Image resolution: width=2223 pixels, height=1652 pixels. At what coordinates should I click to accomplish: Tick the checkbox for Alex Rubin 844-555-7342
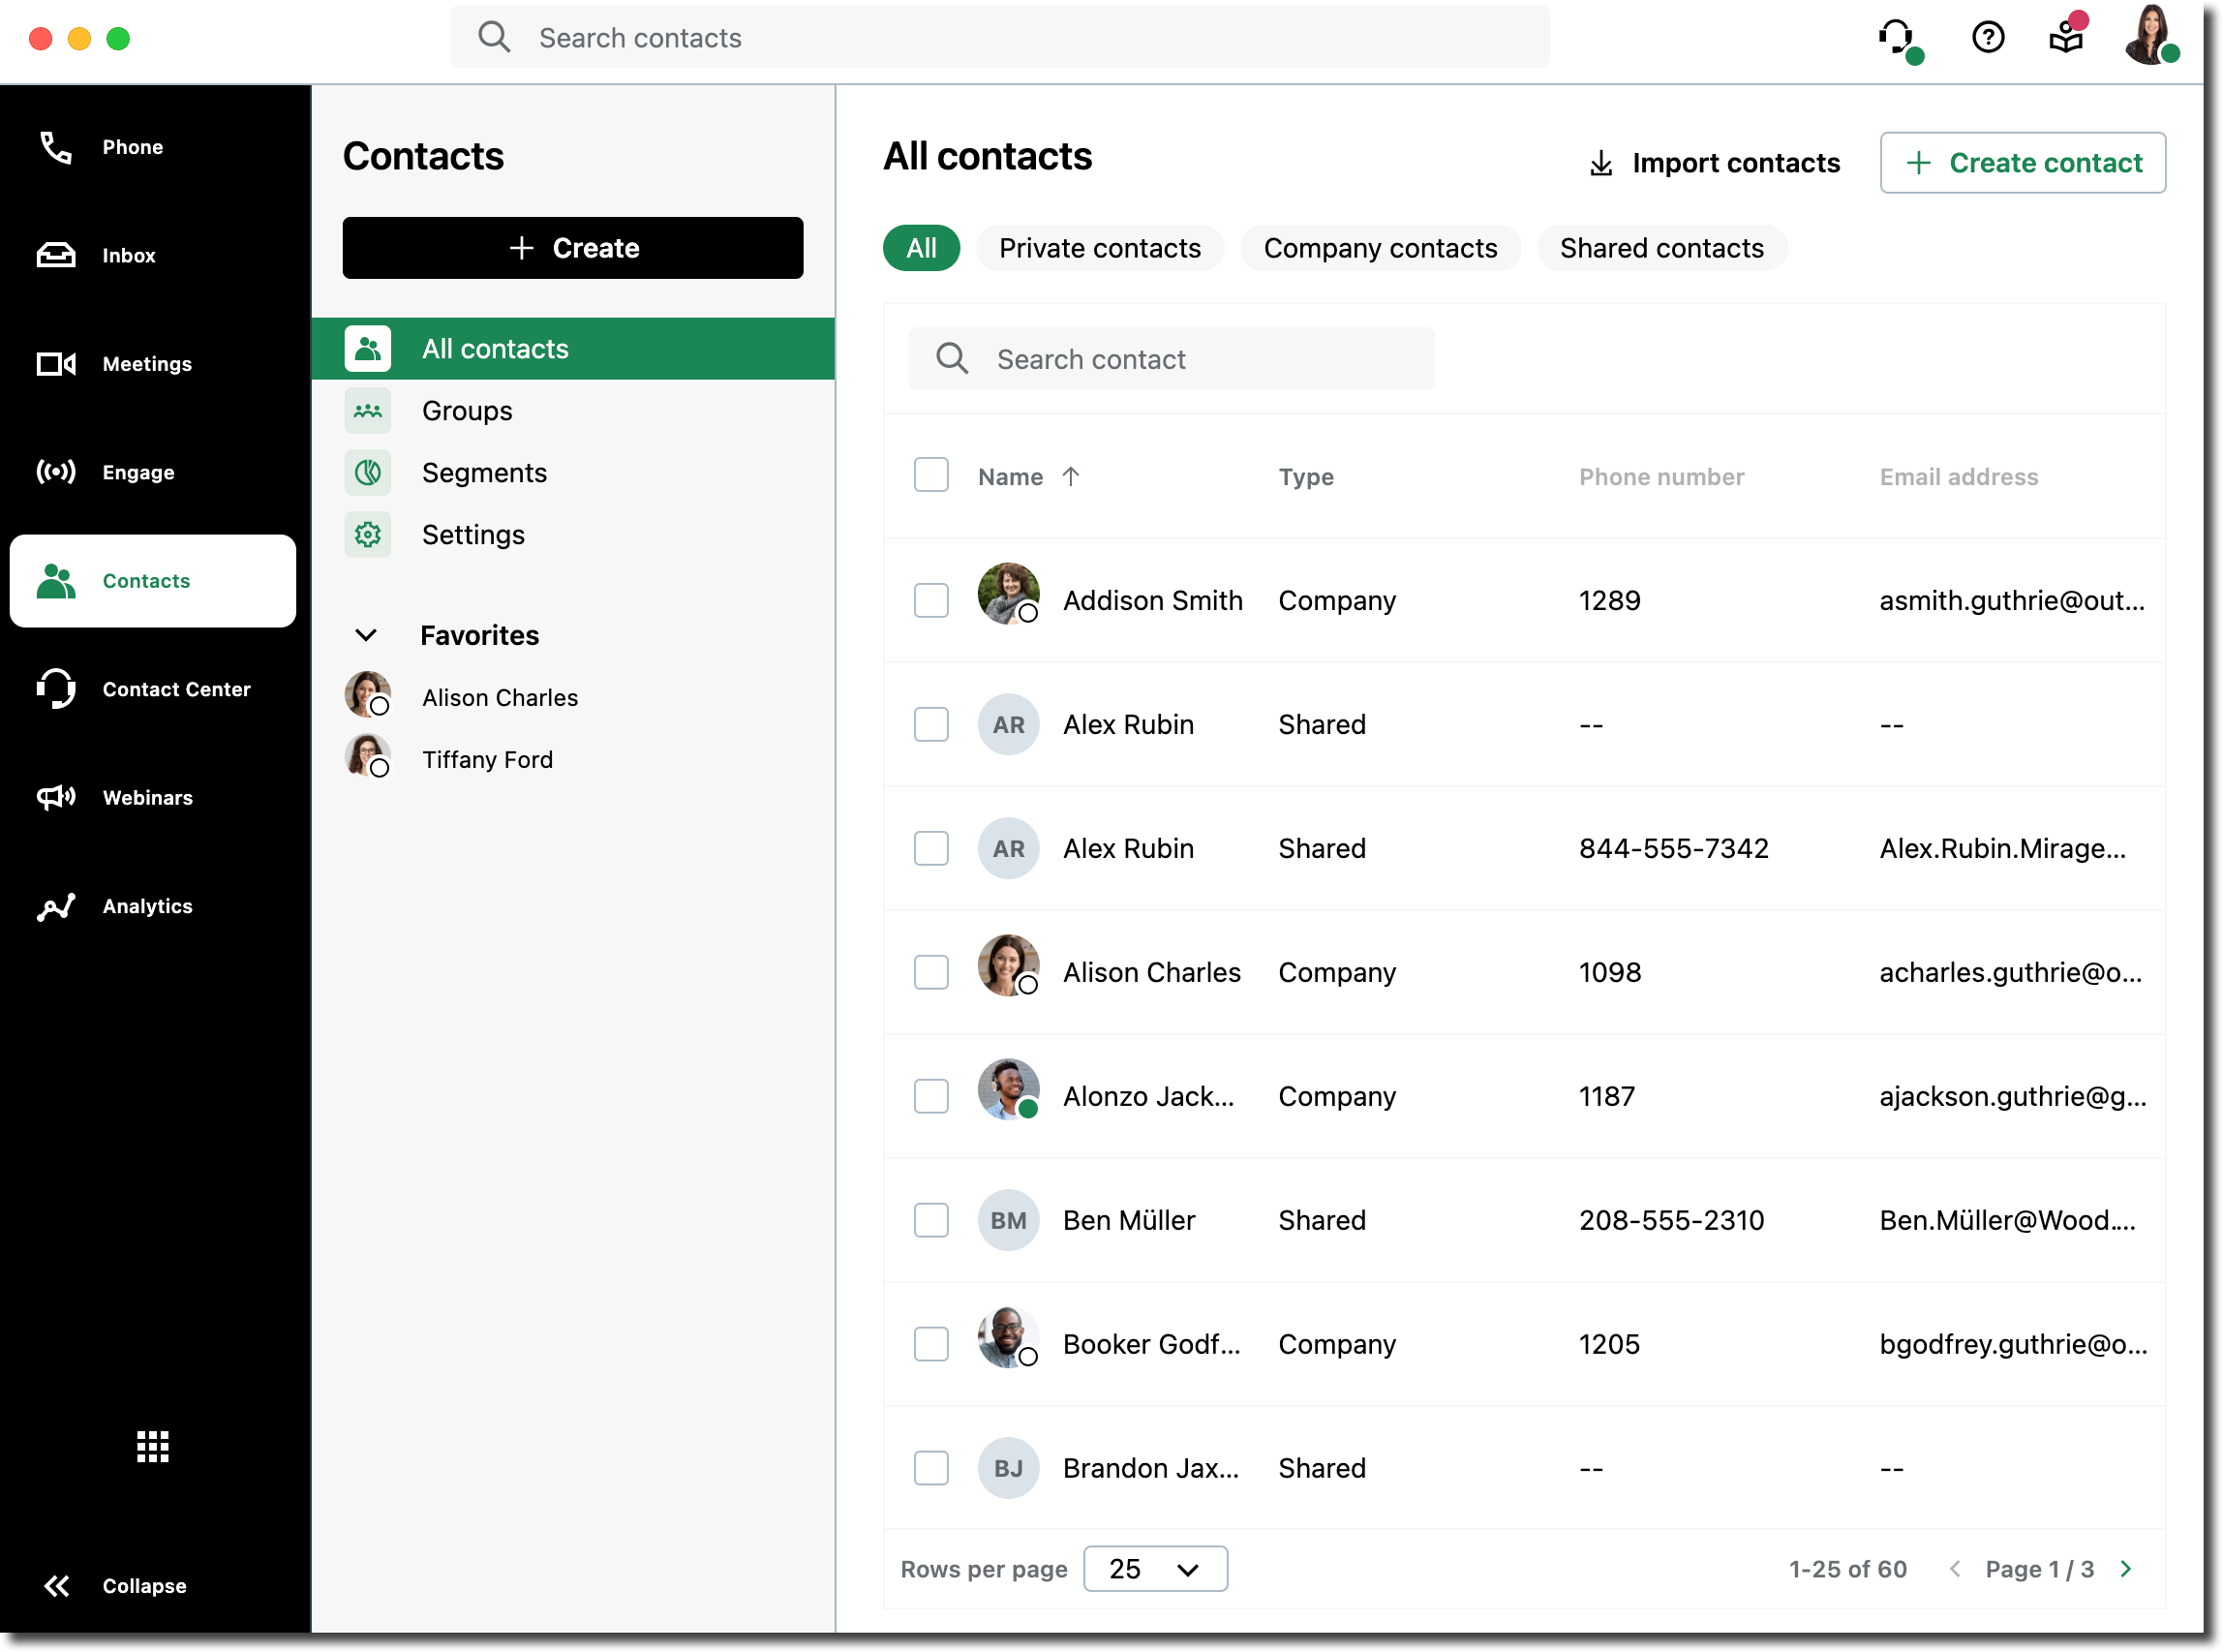[931, 849]
